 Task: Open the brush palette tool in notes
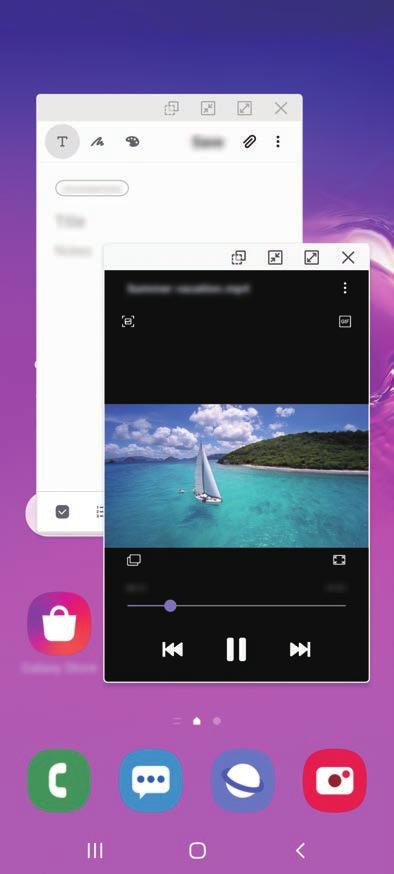point(132,142)
